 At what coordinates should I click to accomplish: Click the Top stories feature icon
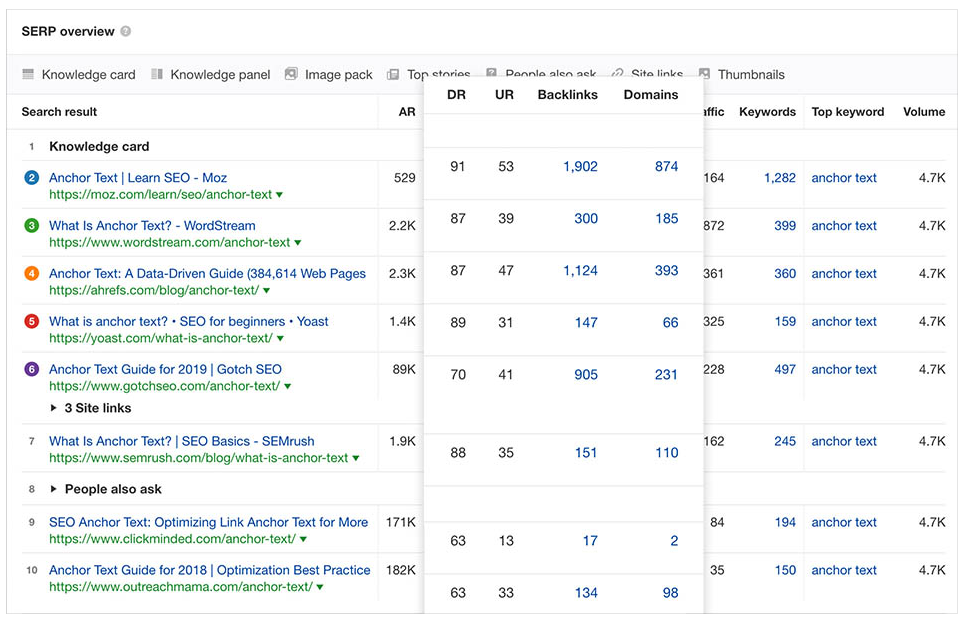click(x=393, y=74)
